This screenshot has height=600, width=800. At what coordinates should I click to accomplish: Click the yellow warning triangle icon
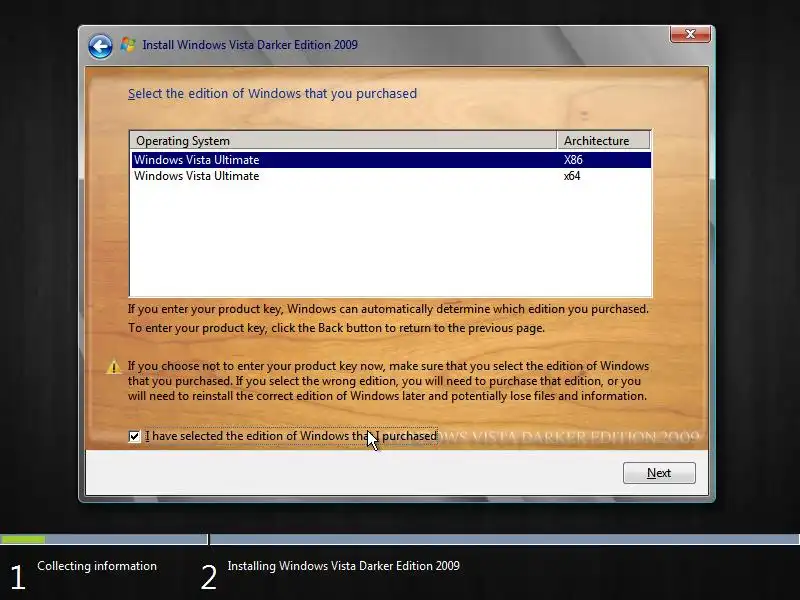(x=113, y=367)
